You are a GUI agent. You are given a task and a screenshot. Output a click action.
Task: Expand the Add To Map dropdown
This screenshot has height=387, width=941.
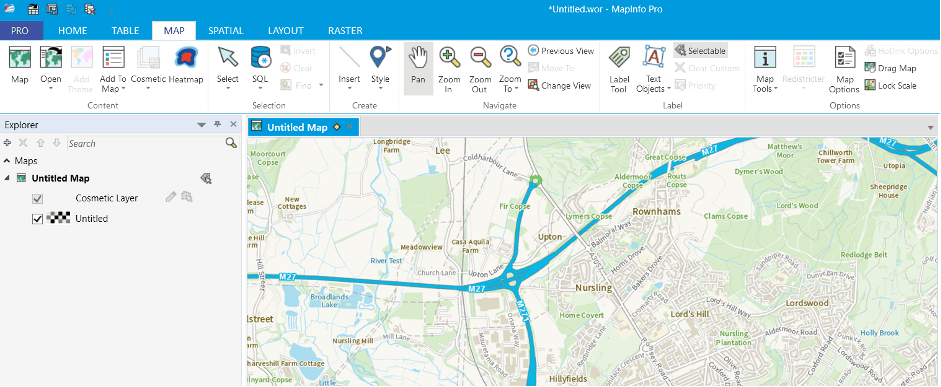[123, 89]
